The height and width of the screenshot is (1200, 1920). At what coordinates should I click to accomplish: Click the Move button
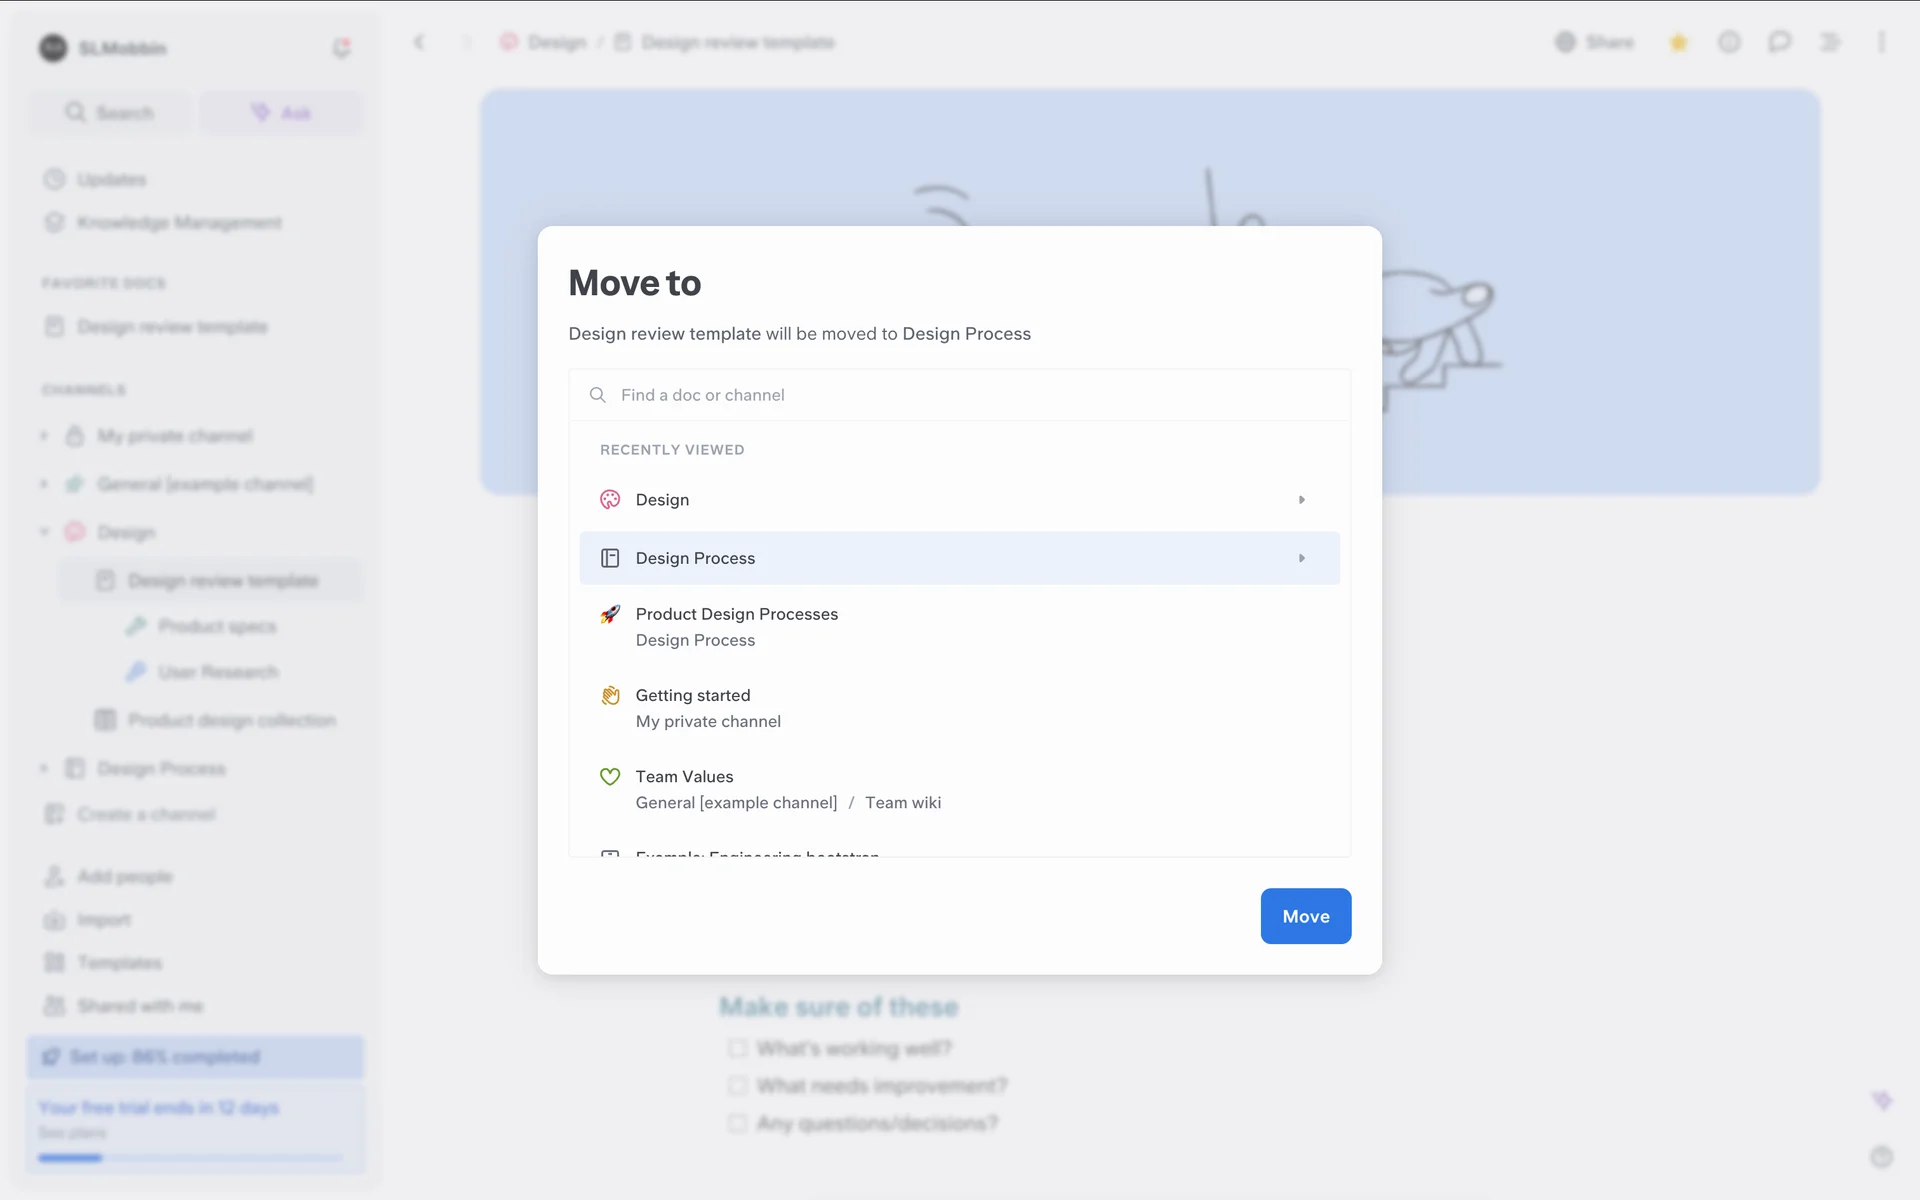tap(1305, 916)
